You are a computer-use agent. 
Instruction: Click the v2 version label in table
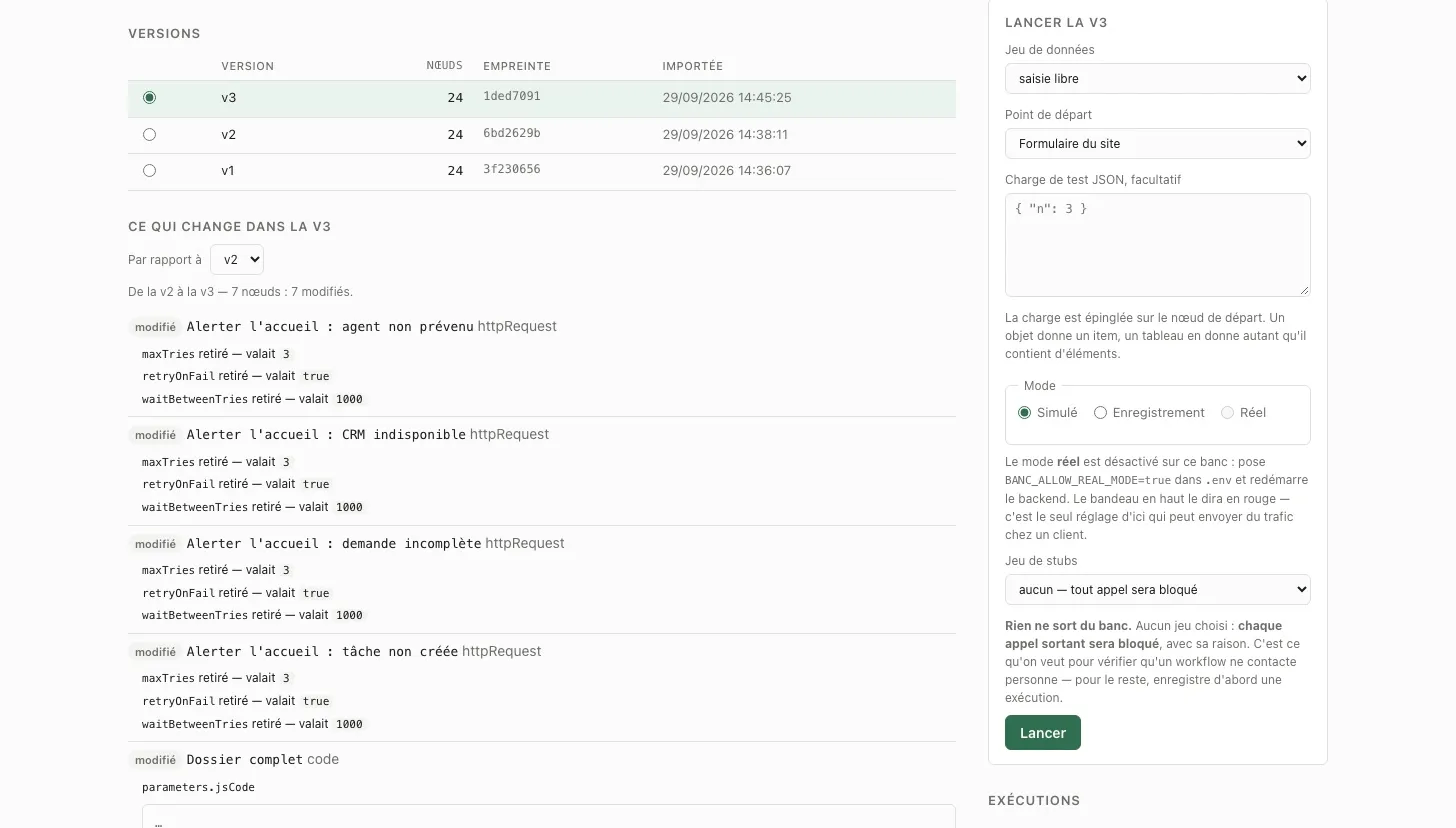tap(229, 134)
